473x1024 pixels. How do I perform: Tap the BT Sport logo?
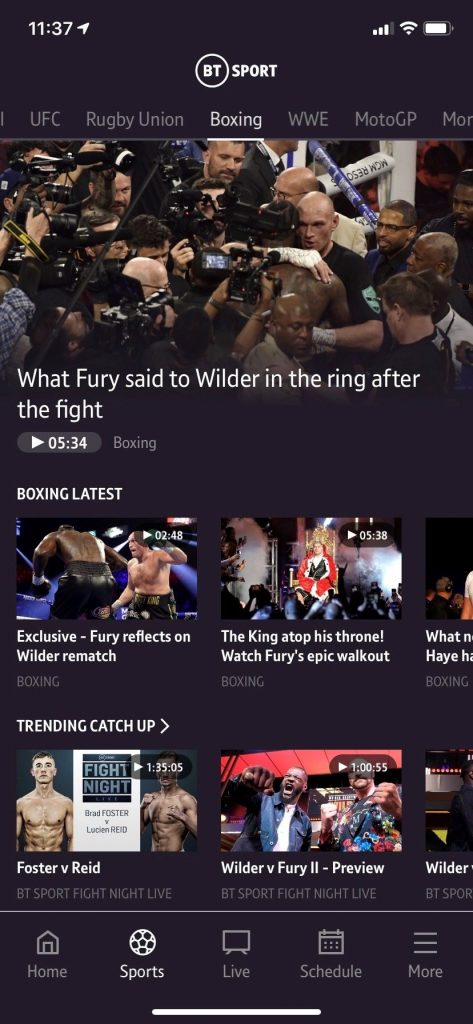(236, 71)
